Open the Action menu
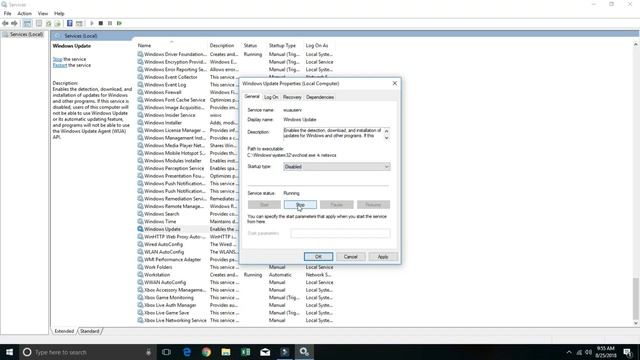Viewport: 640px width, 360px height. [x=24, y=13]
